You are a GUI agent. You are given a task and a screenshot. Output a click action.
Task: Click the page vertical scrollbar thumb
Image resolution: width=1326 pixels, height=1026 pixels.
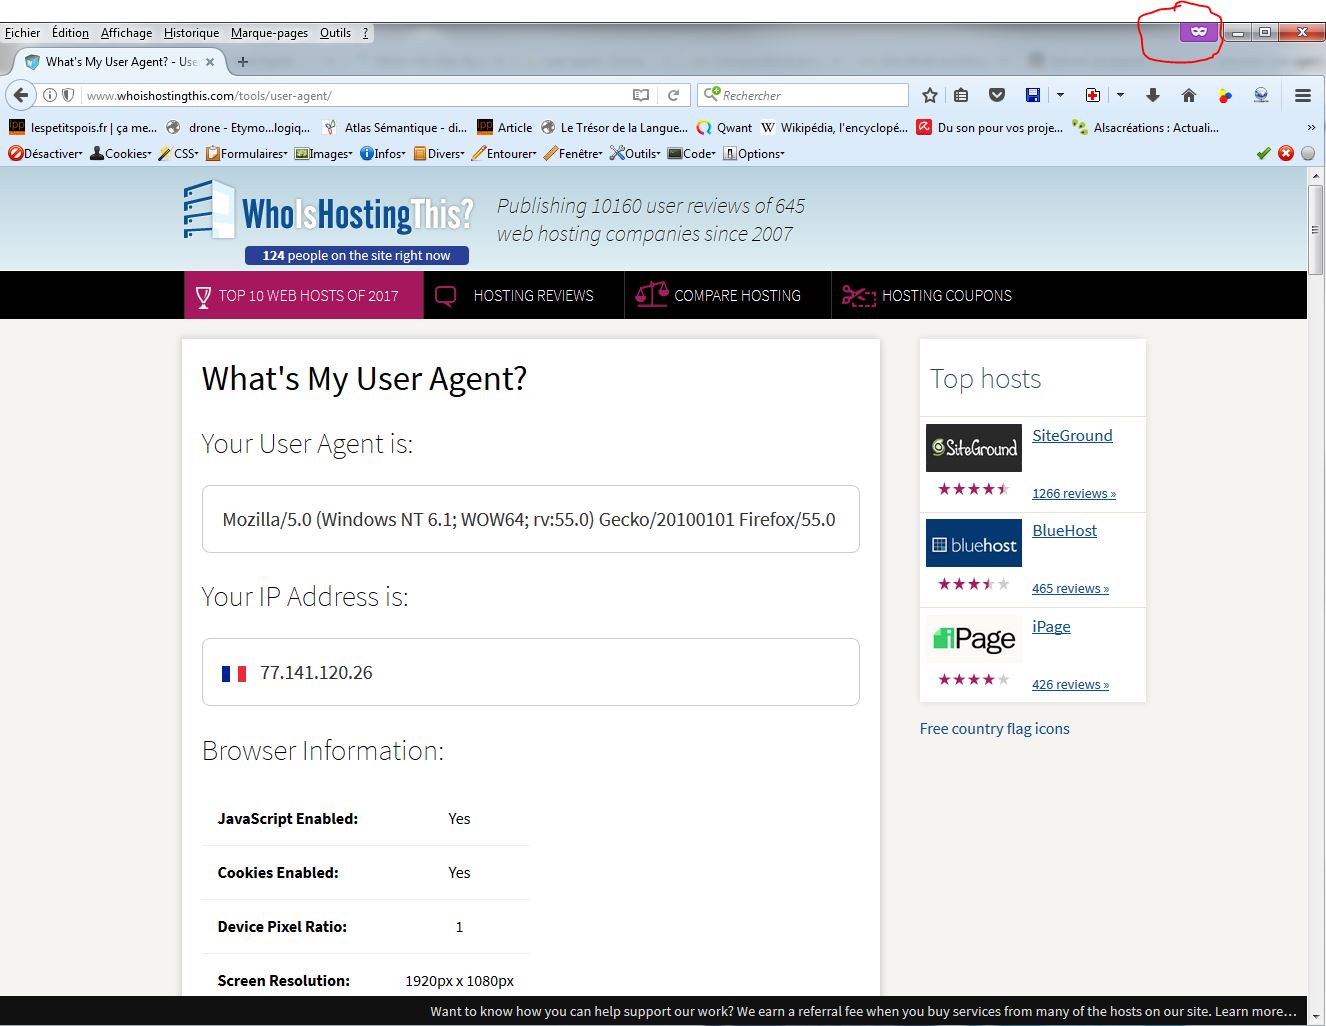[1315, 229]
